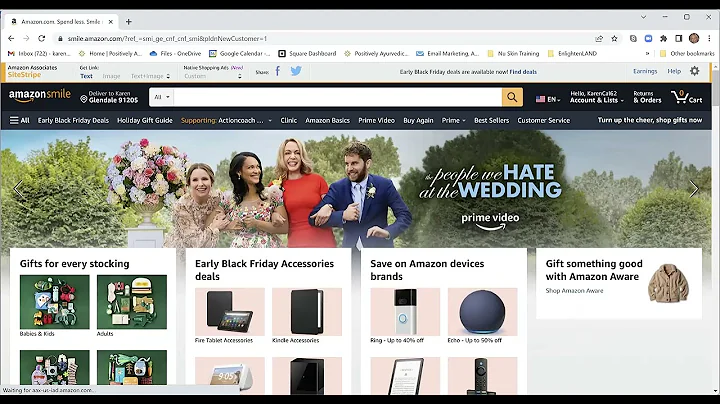
Task: Expand Account & Lists menu
Action: tap(596, 97)
